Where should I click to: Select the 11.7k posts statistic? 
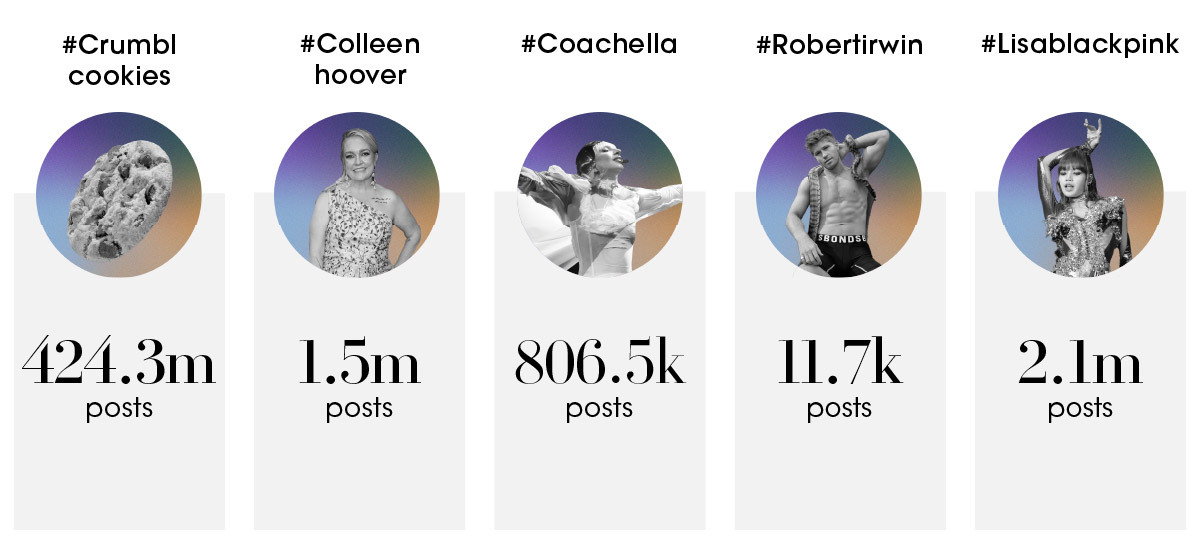point(840,362)
